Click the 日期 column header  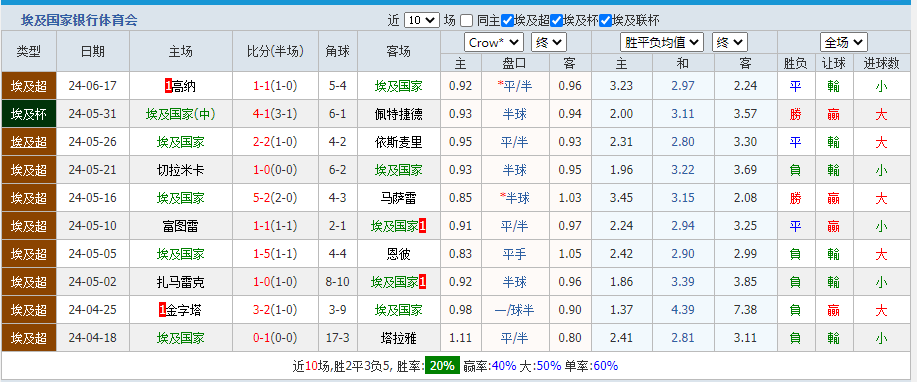92,51
